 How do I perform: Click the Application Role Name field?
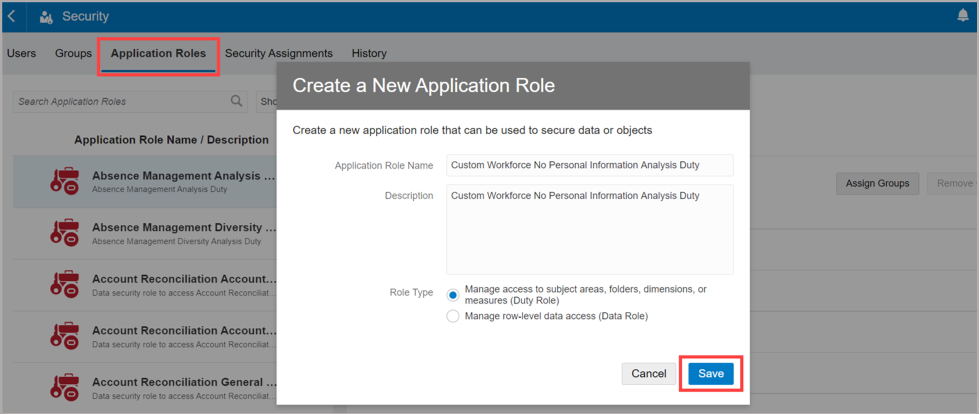[x=589, y=165]
